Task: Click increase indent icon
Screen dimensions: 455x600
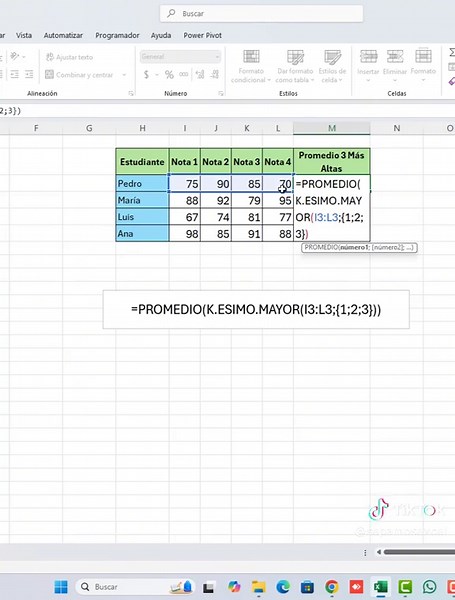Action: (29, 74)
